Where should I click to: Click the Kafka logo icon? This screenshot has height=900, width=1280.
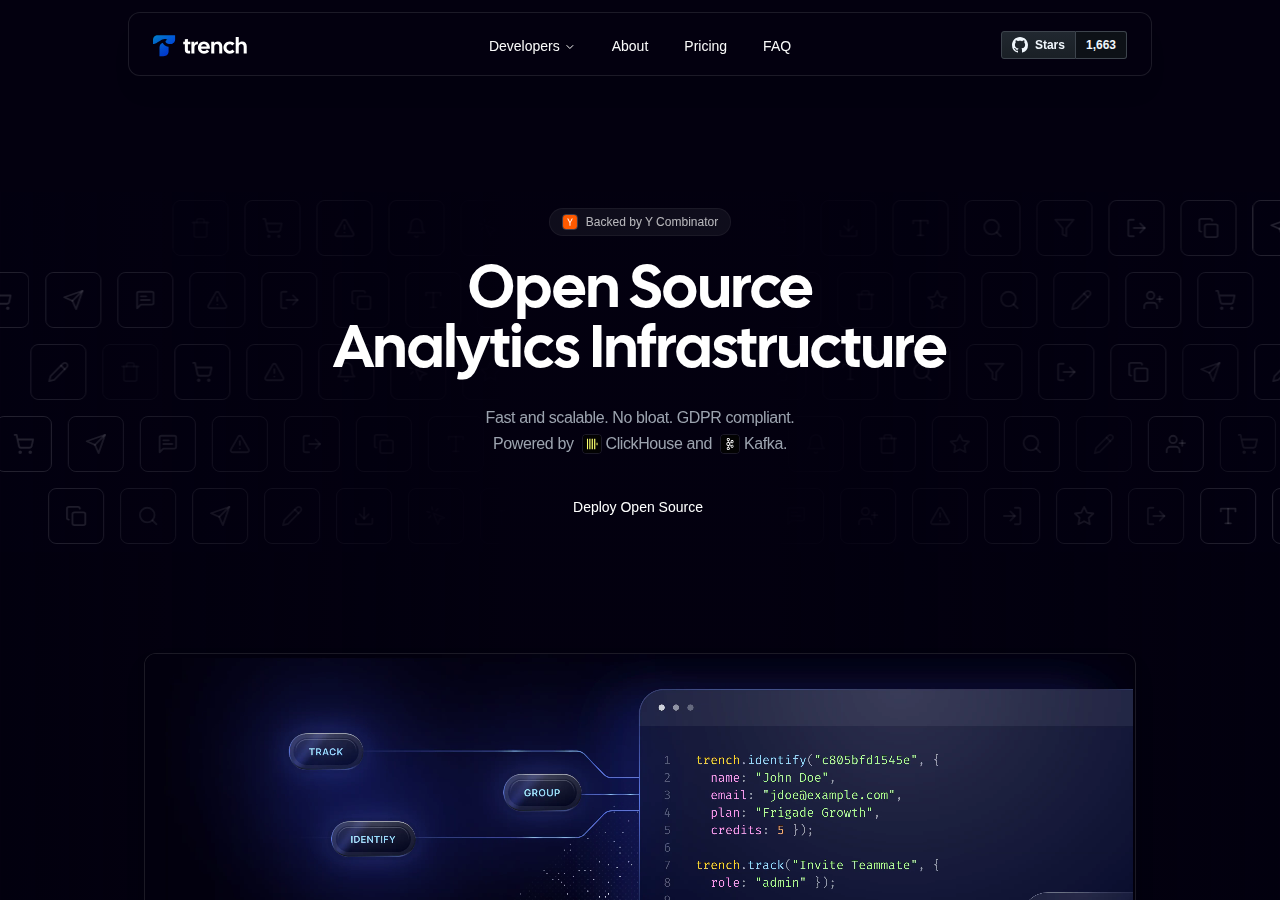[730, 444]
